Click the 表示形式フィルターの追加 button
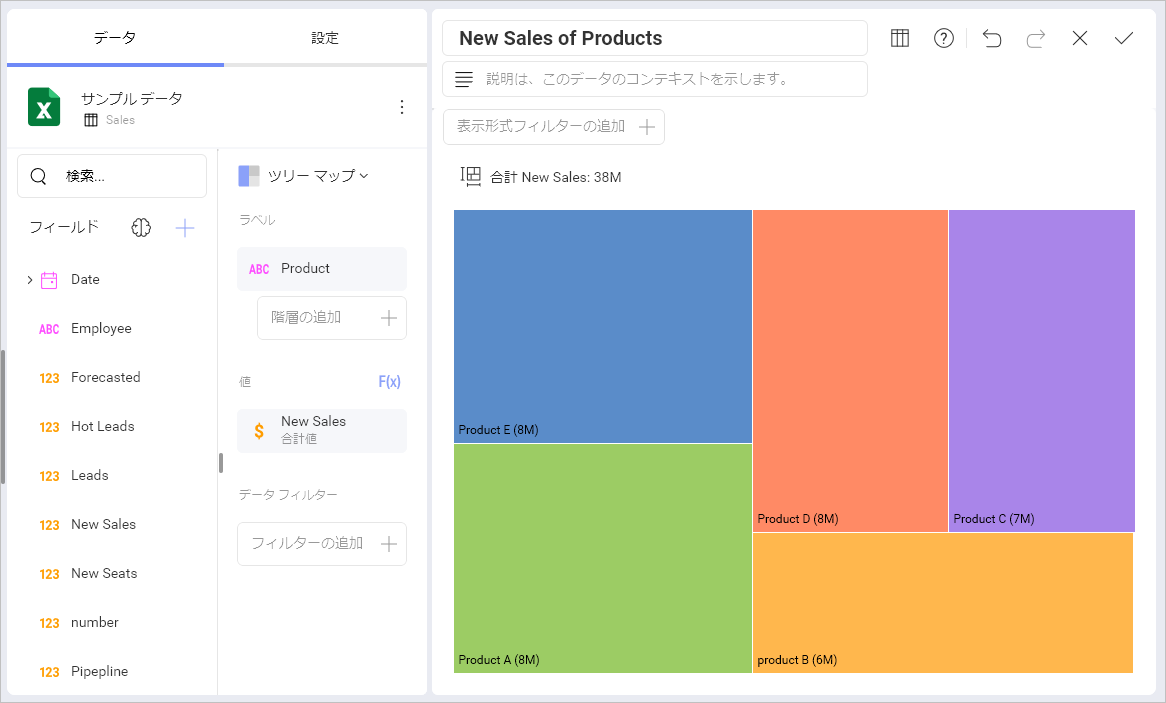This screenshot has height=703, width=1166. pos(553,127)
